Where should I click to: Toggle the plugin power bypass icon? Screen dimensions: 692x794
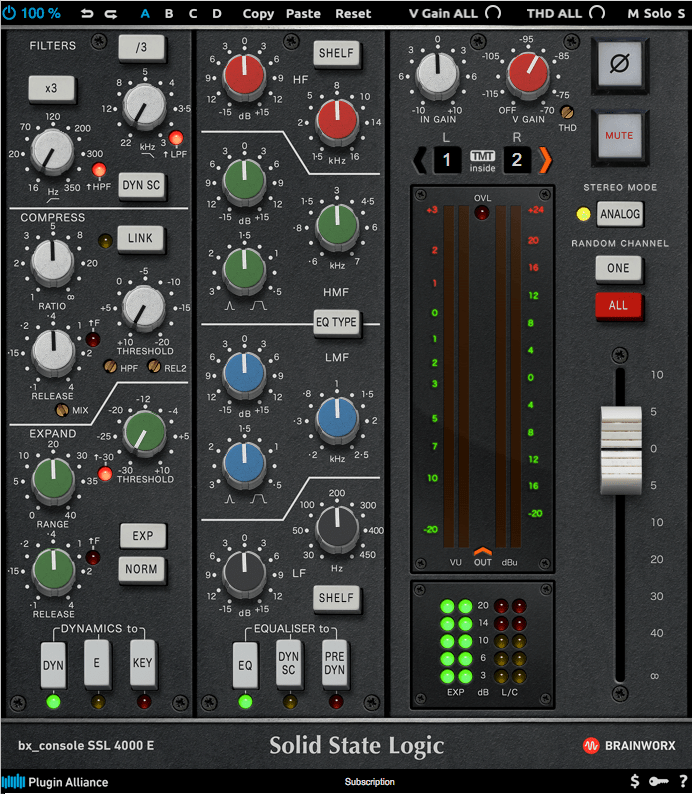pyautogui.click(x=11, y=14)
